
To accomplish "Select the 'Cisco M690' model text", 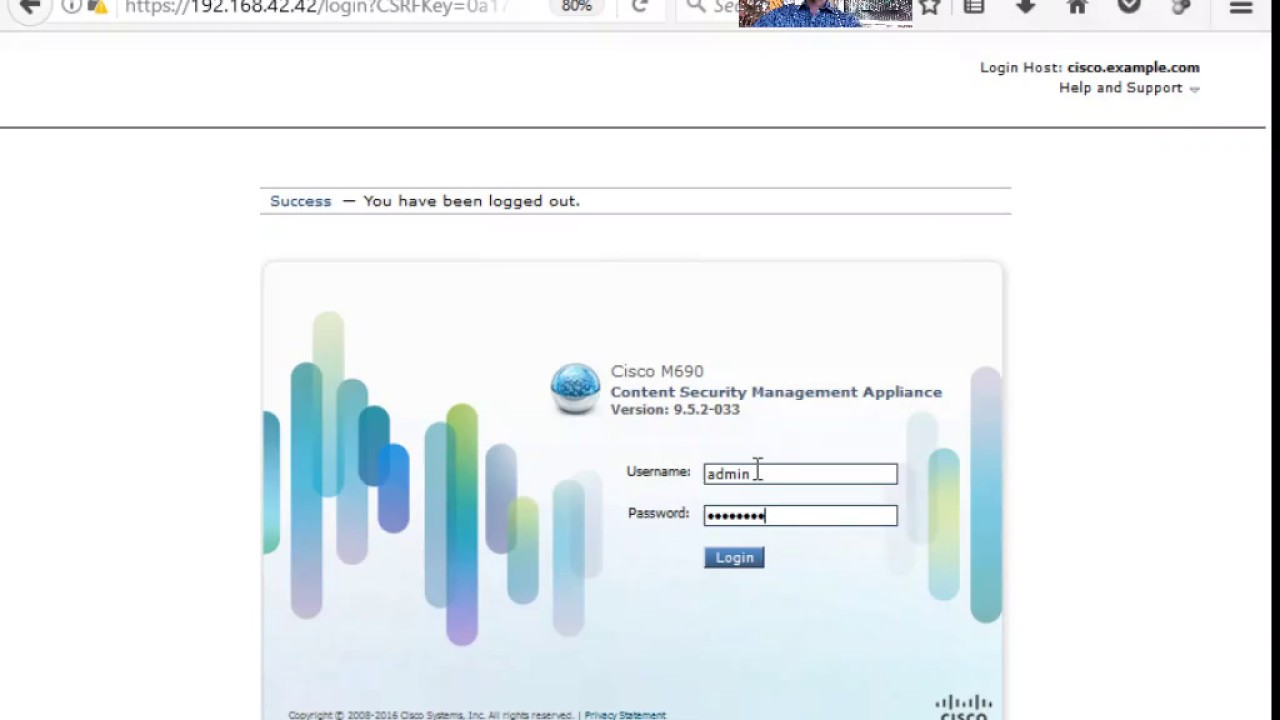I will pyautogui.click(x=657, y=371).
